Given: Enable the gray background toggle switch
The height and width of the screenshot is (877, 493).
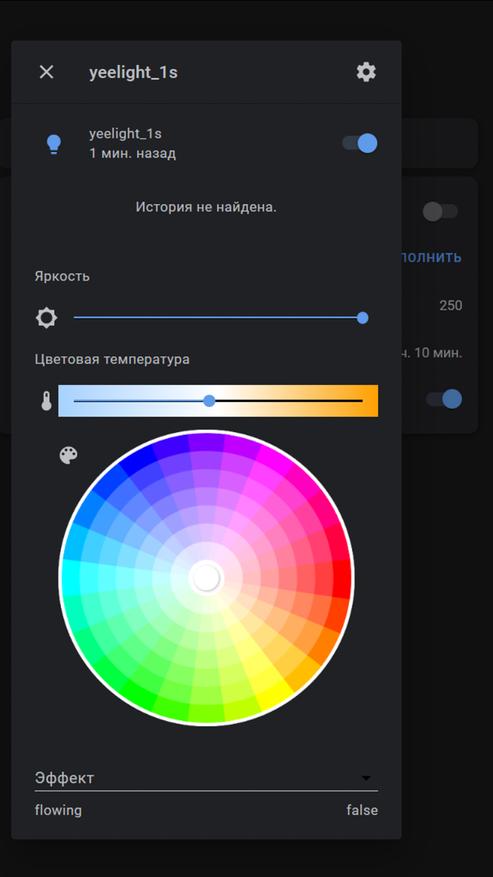Looking at the screenshot, I should point(440,211).
